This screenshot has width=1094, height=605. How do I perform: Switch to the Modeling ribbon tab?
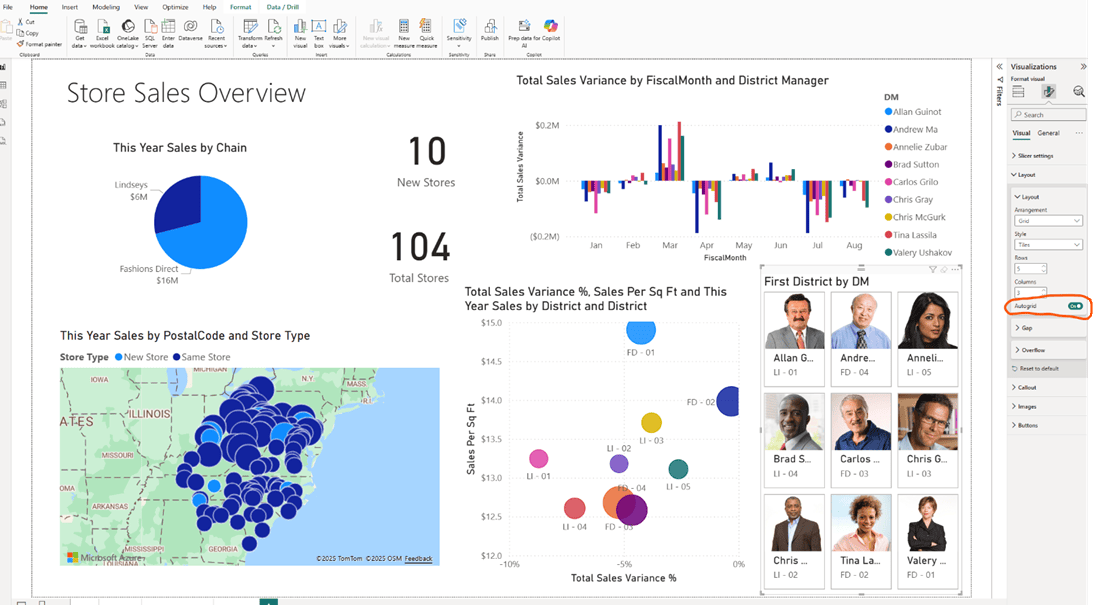coord(106,7)
